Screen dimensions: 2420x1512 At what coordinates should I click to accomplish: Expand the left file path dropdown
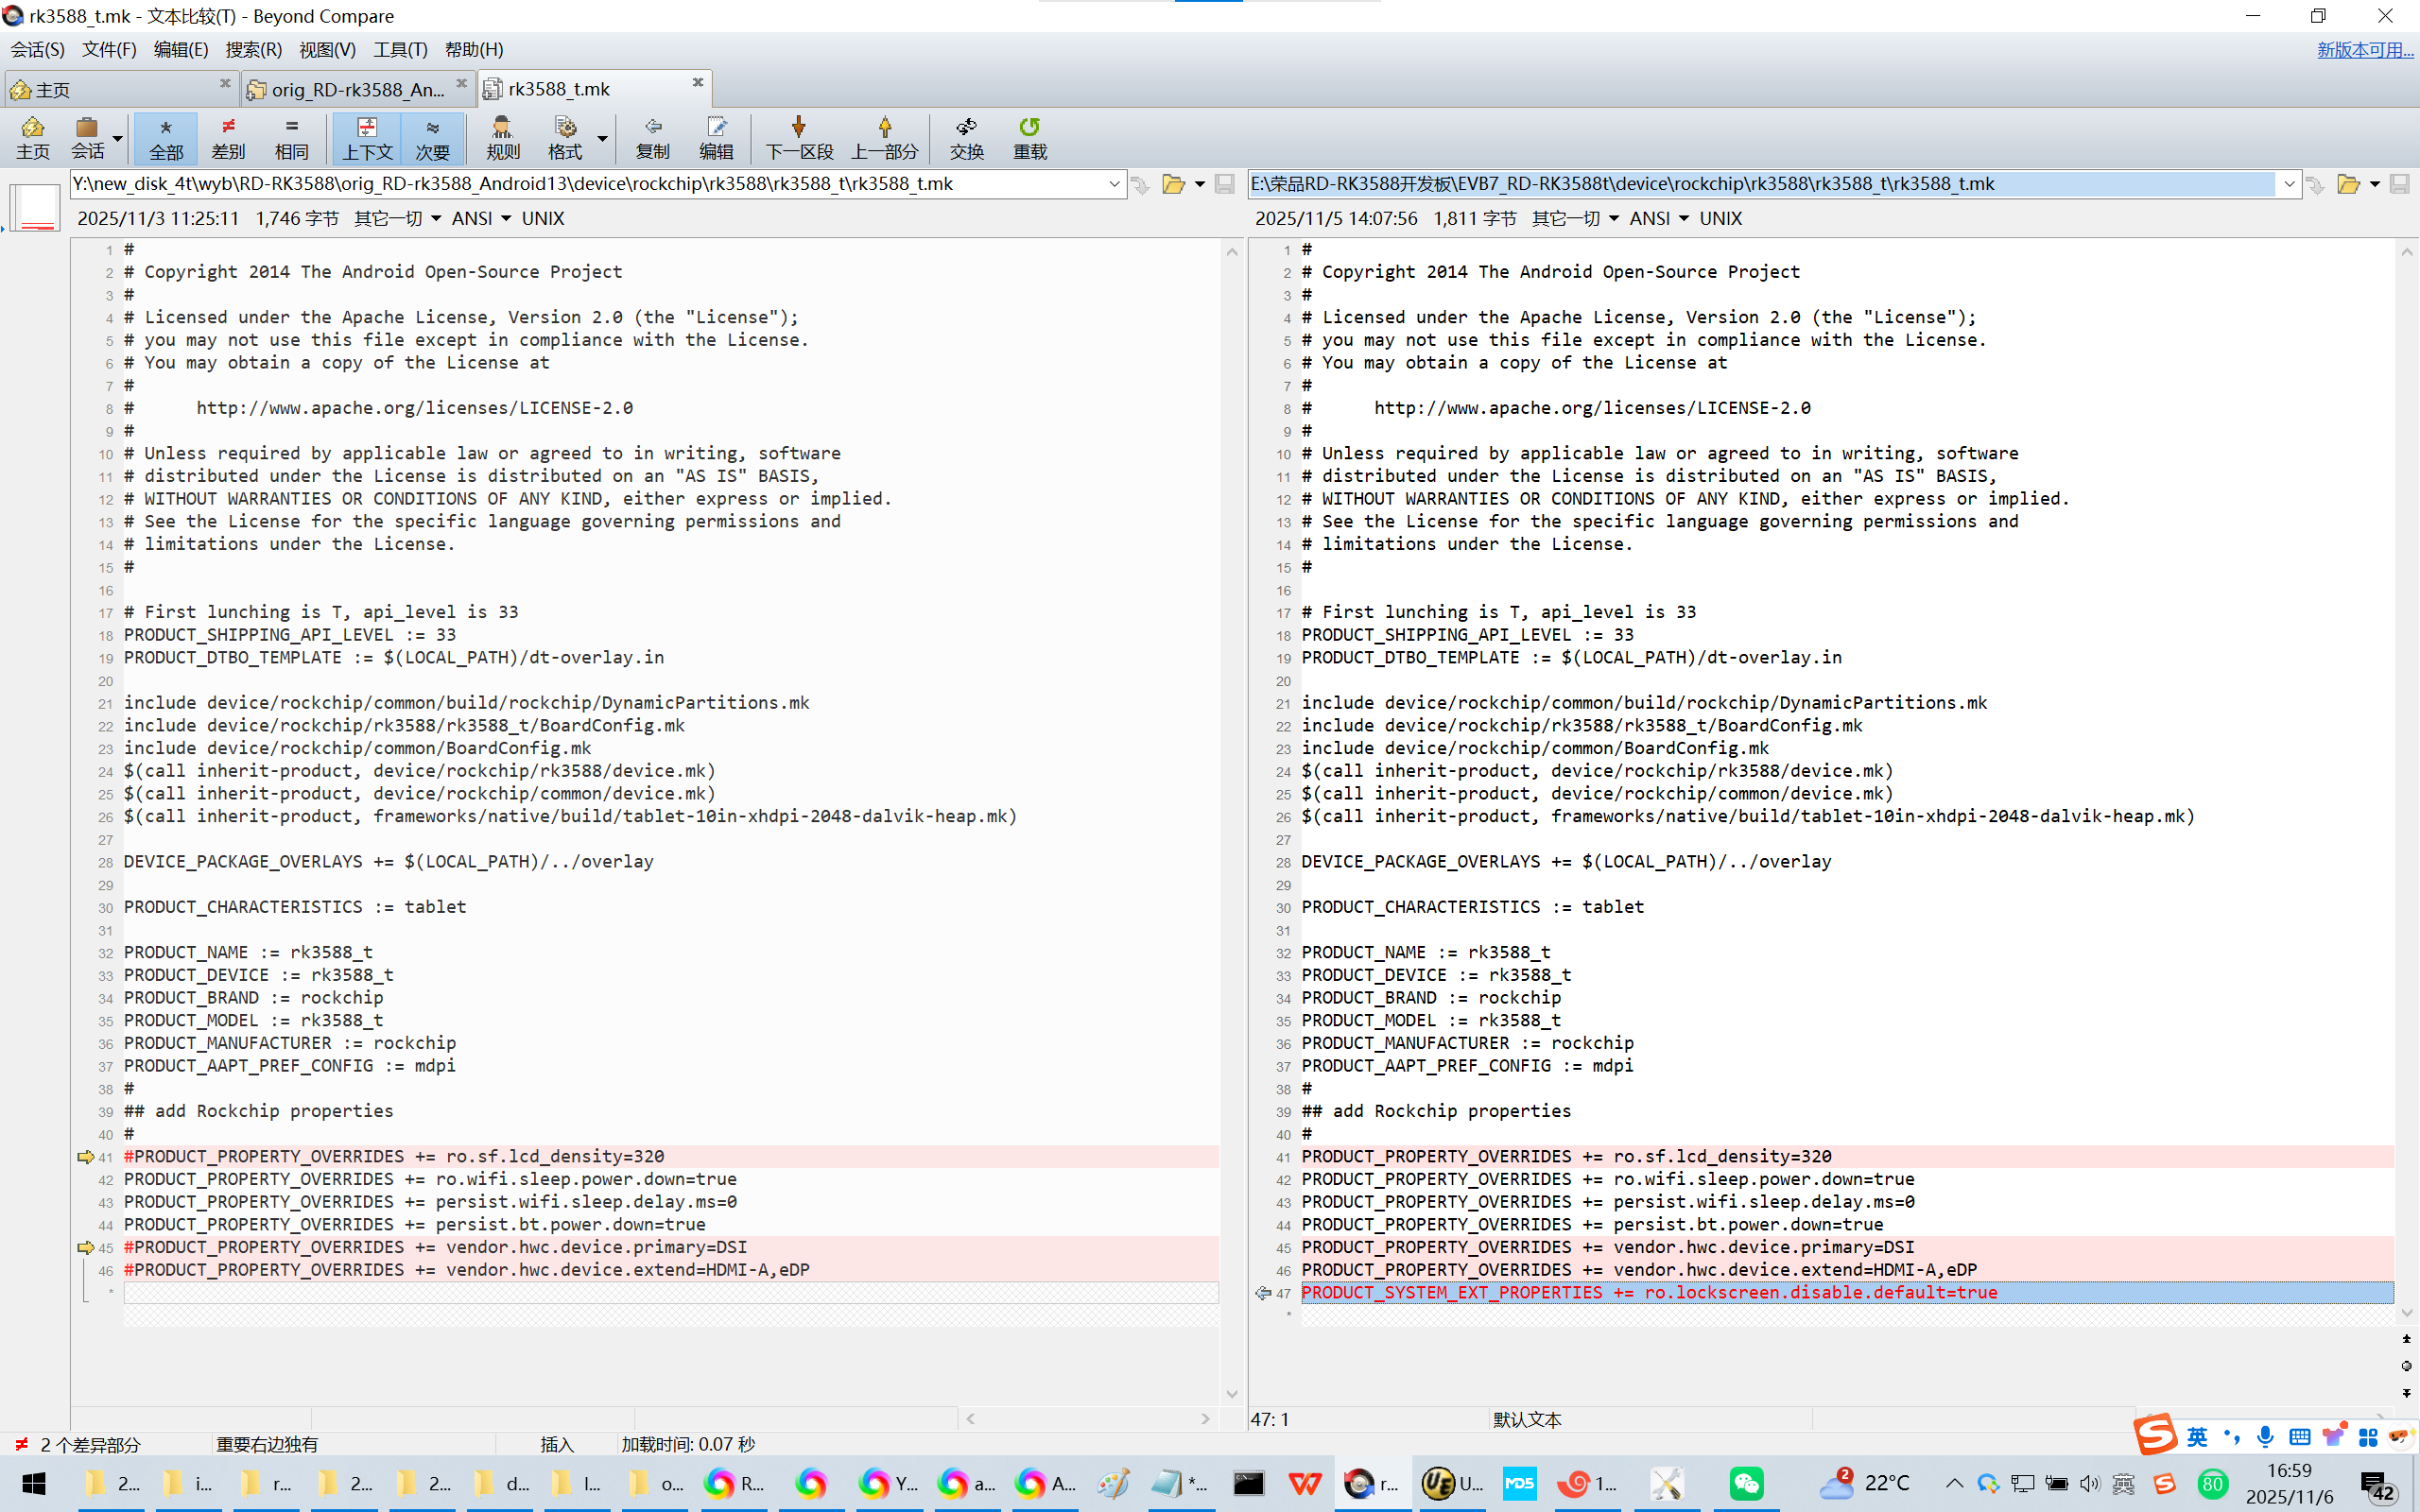[x=1113, y=184]
